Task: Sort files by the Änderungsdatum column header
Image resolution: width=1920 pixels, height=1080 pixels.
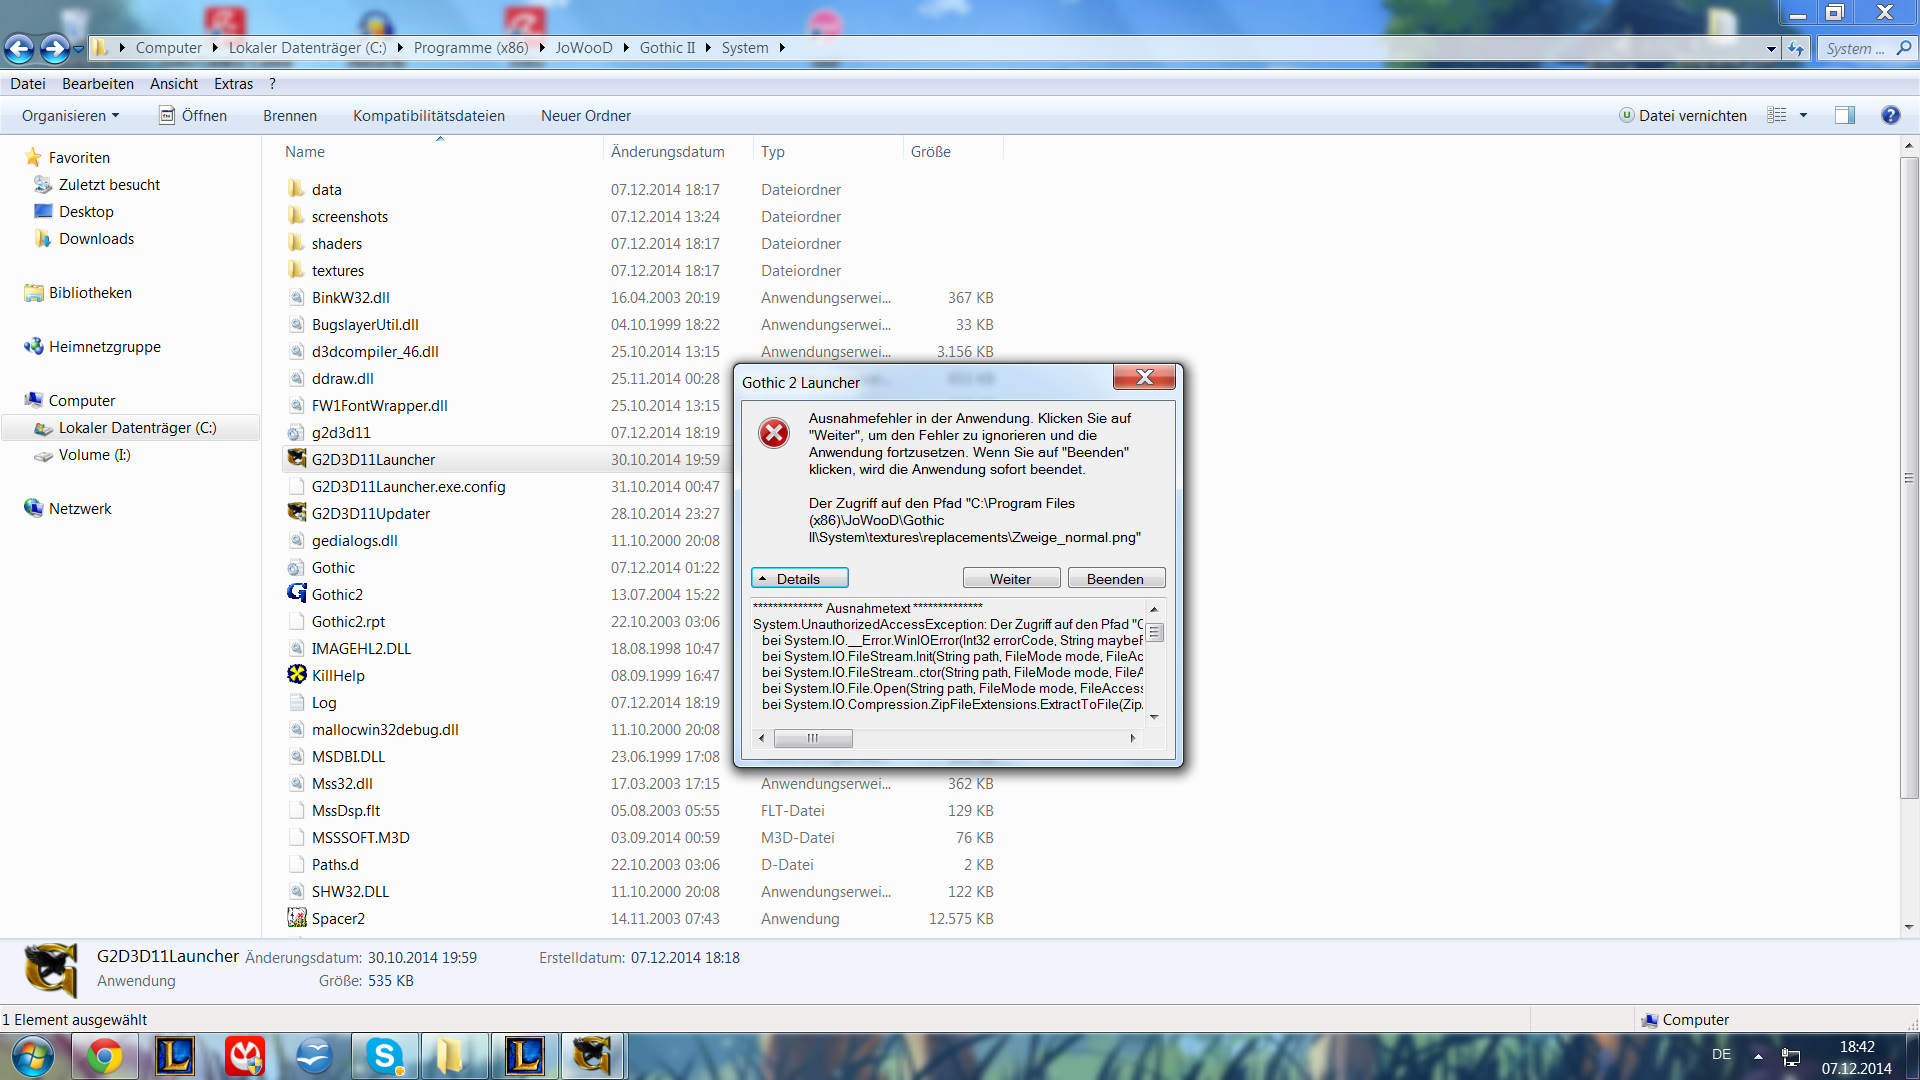Action: pos(667,152)
